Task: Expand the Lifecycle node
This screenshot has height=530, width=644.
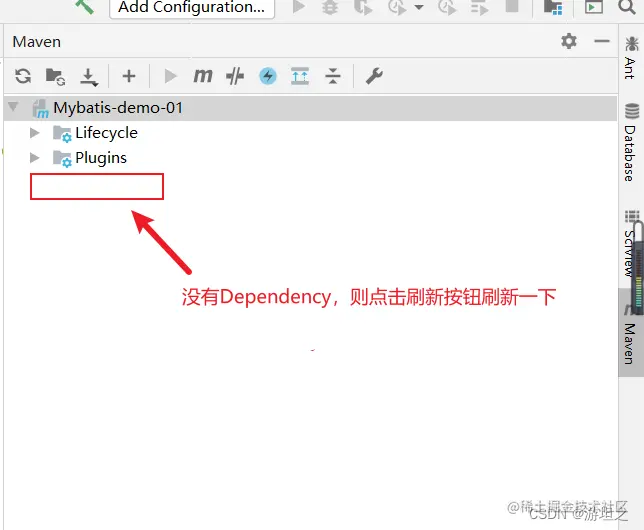Action: pyautogui.click(x=35, y=133)
